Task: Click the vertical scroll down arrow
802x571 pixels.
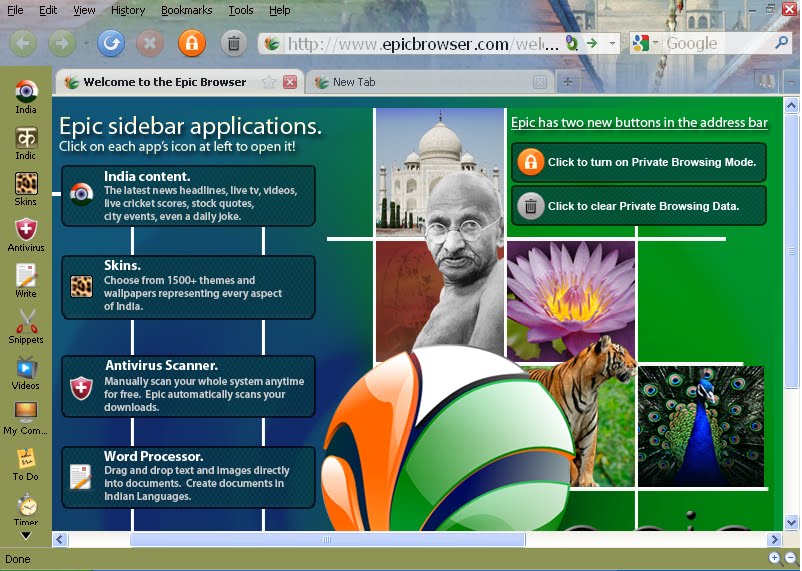Action: click(x=791, y=523)
